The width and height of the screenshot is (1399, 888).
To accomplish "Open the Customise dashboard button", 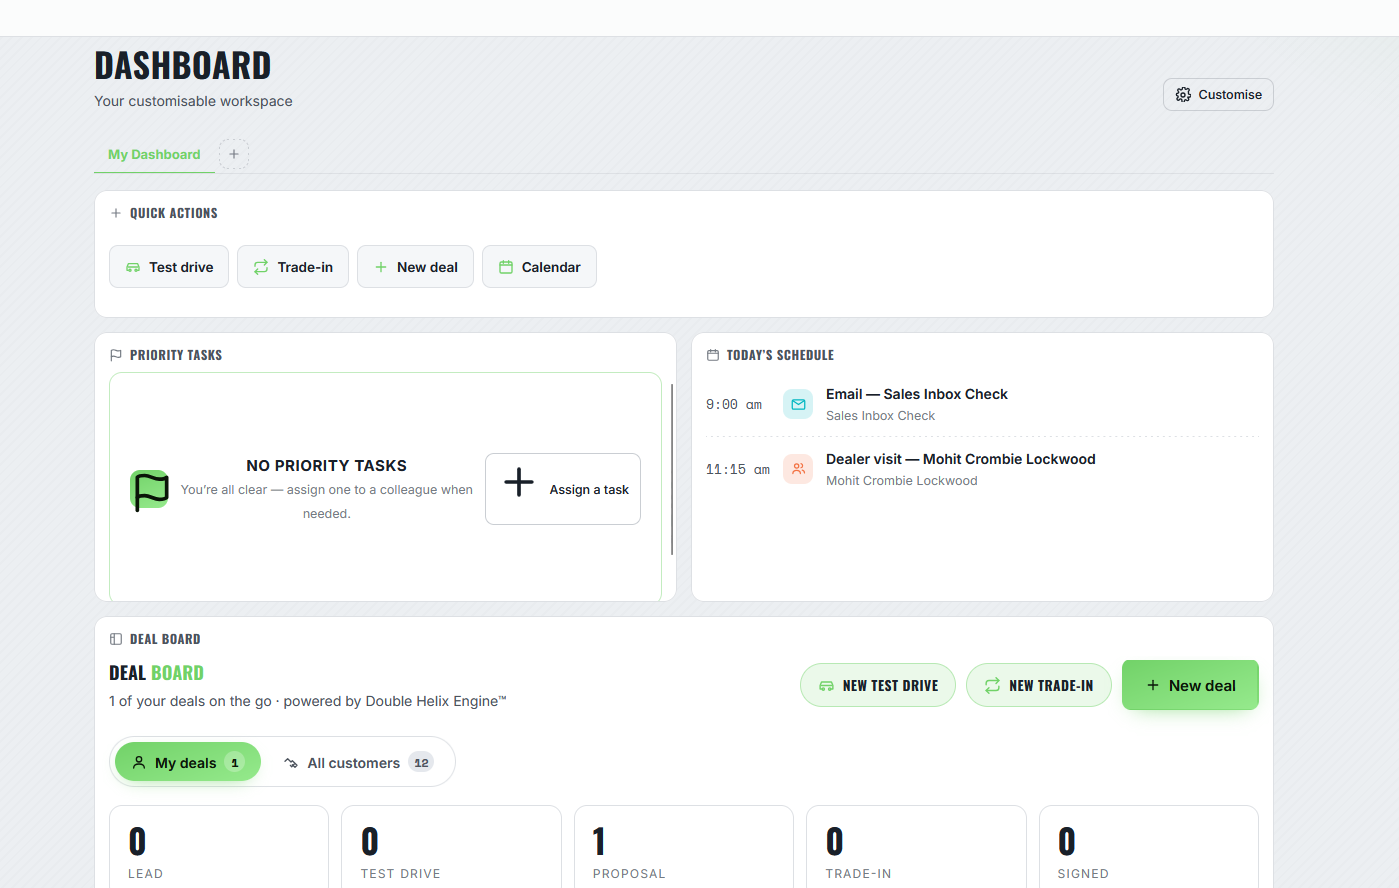I will click(1218, 94).
